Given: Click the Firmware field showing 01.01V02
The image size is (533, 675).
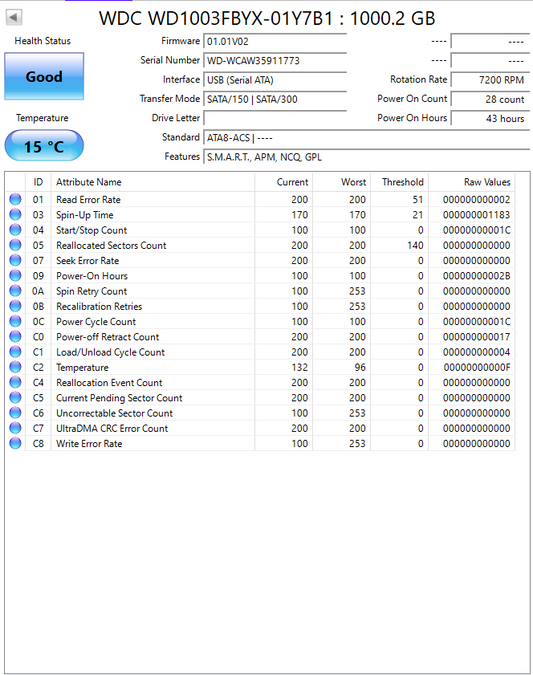Looking at the screenshot, I should [275, 41].
